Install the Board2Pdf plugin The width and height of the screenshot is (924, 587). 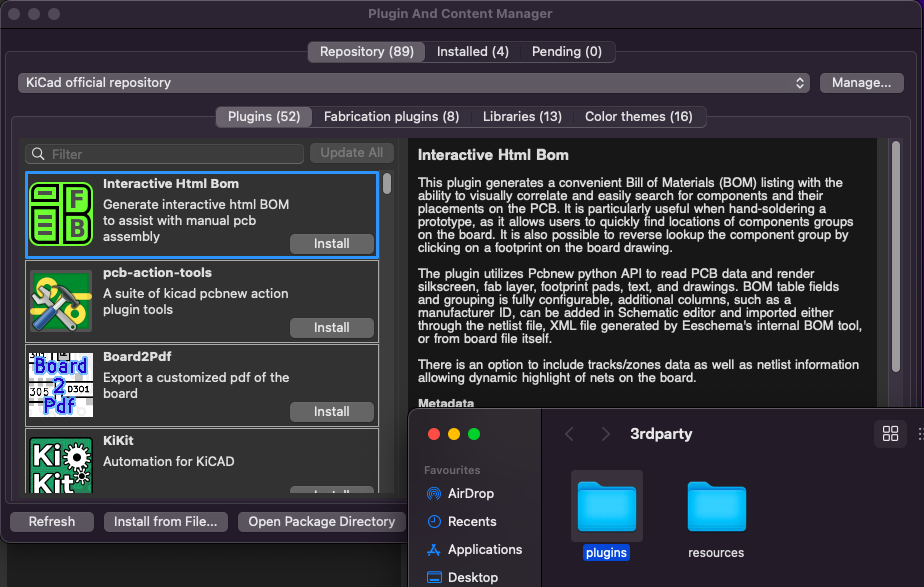tap(332, 411)
